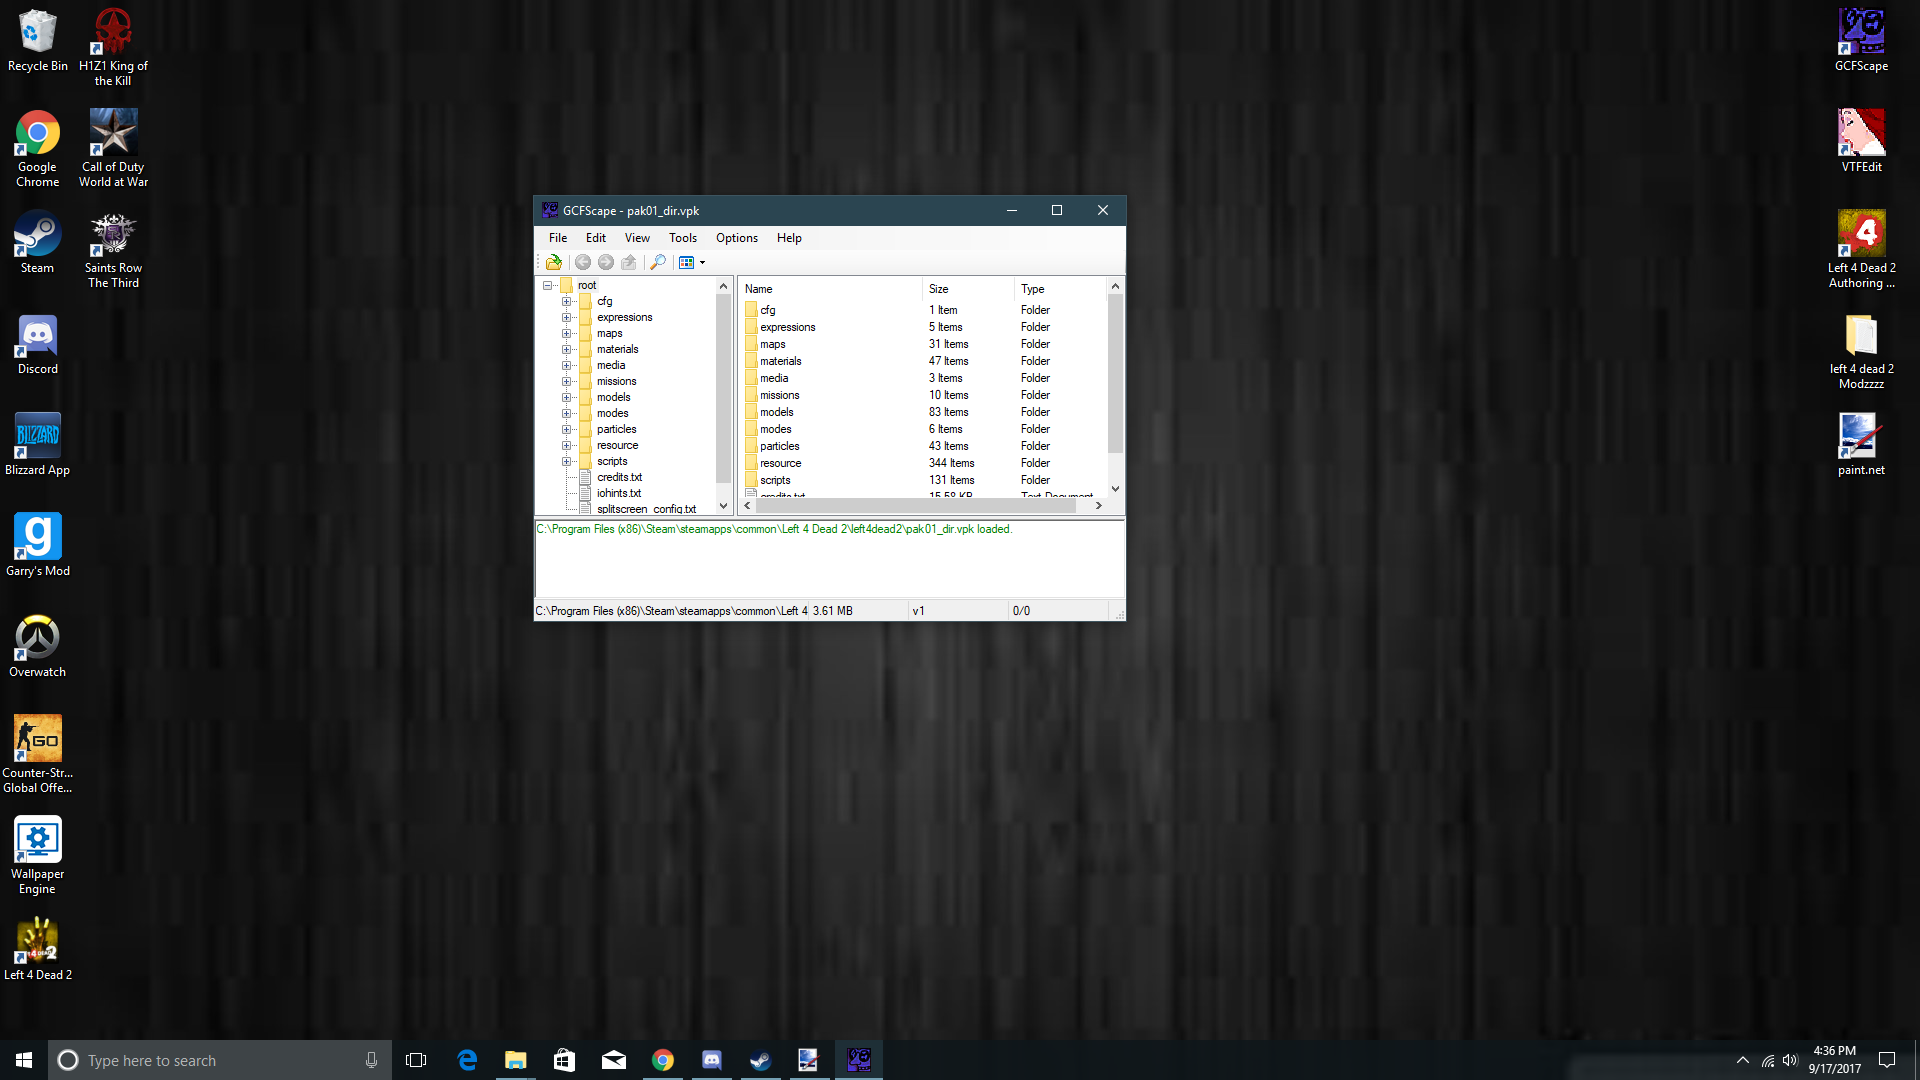The height and width of the screenshot is (1080, 1920).
Task: Click the view style grid icon
Action: [x=686, y=262]
